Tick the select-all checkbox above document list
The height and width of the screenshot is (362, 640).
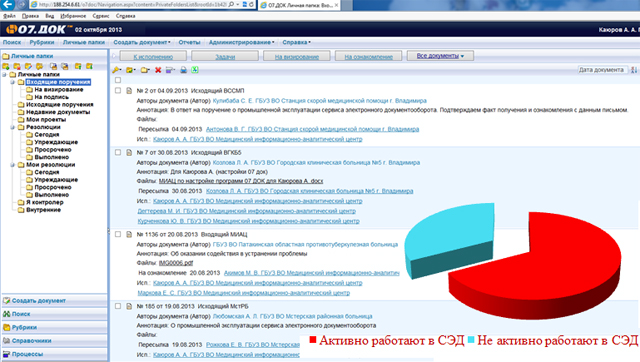click(x=118, y=80)
